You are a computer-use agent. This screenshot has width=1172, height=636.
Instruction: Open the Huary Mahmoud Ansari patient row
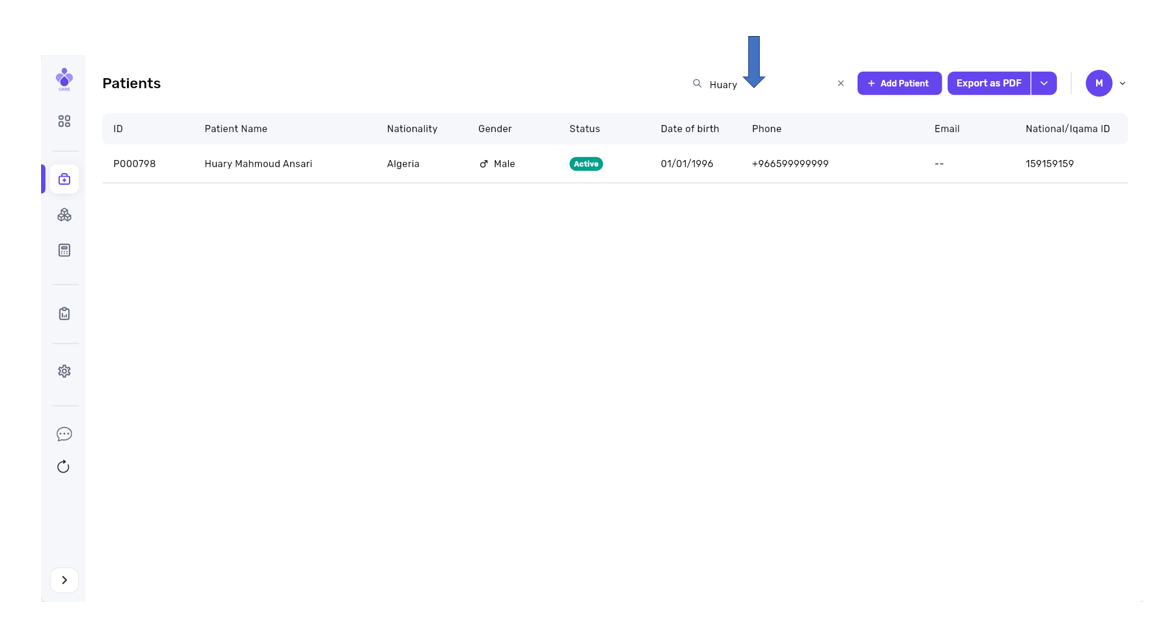(x=258, y=164)
